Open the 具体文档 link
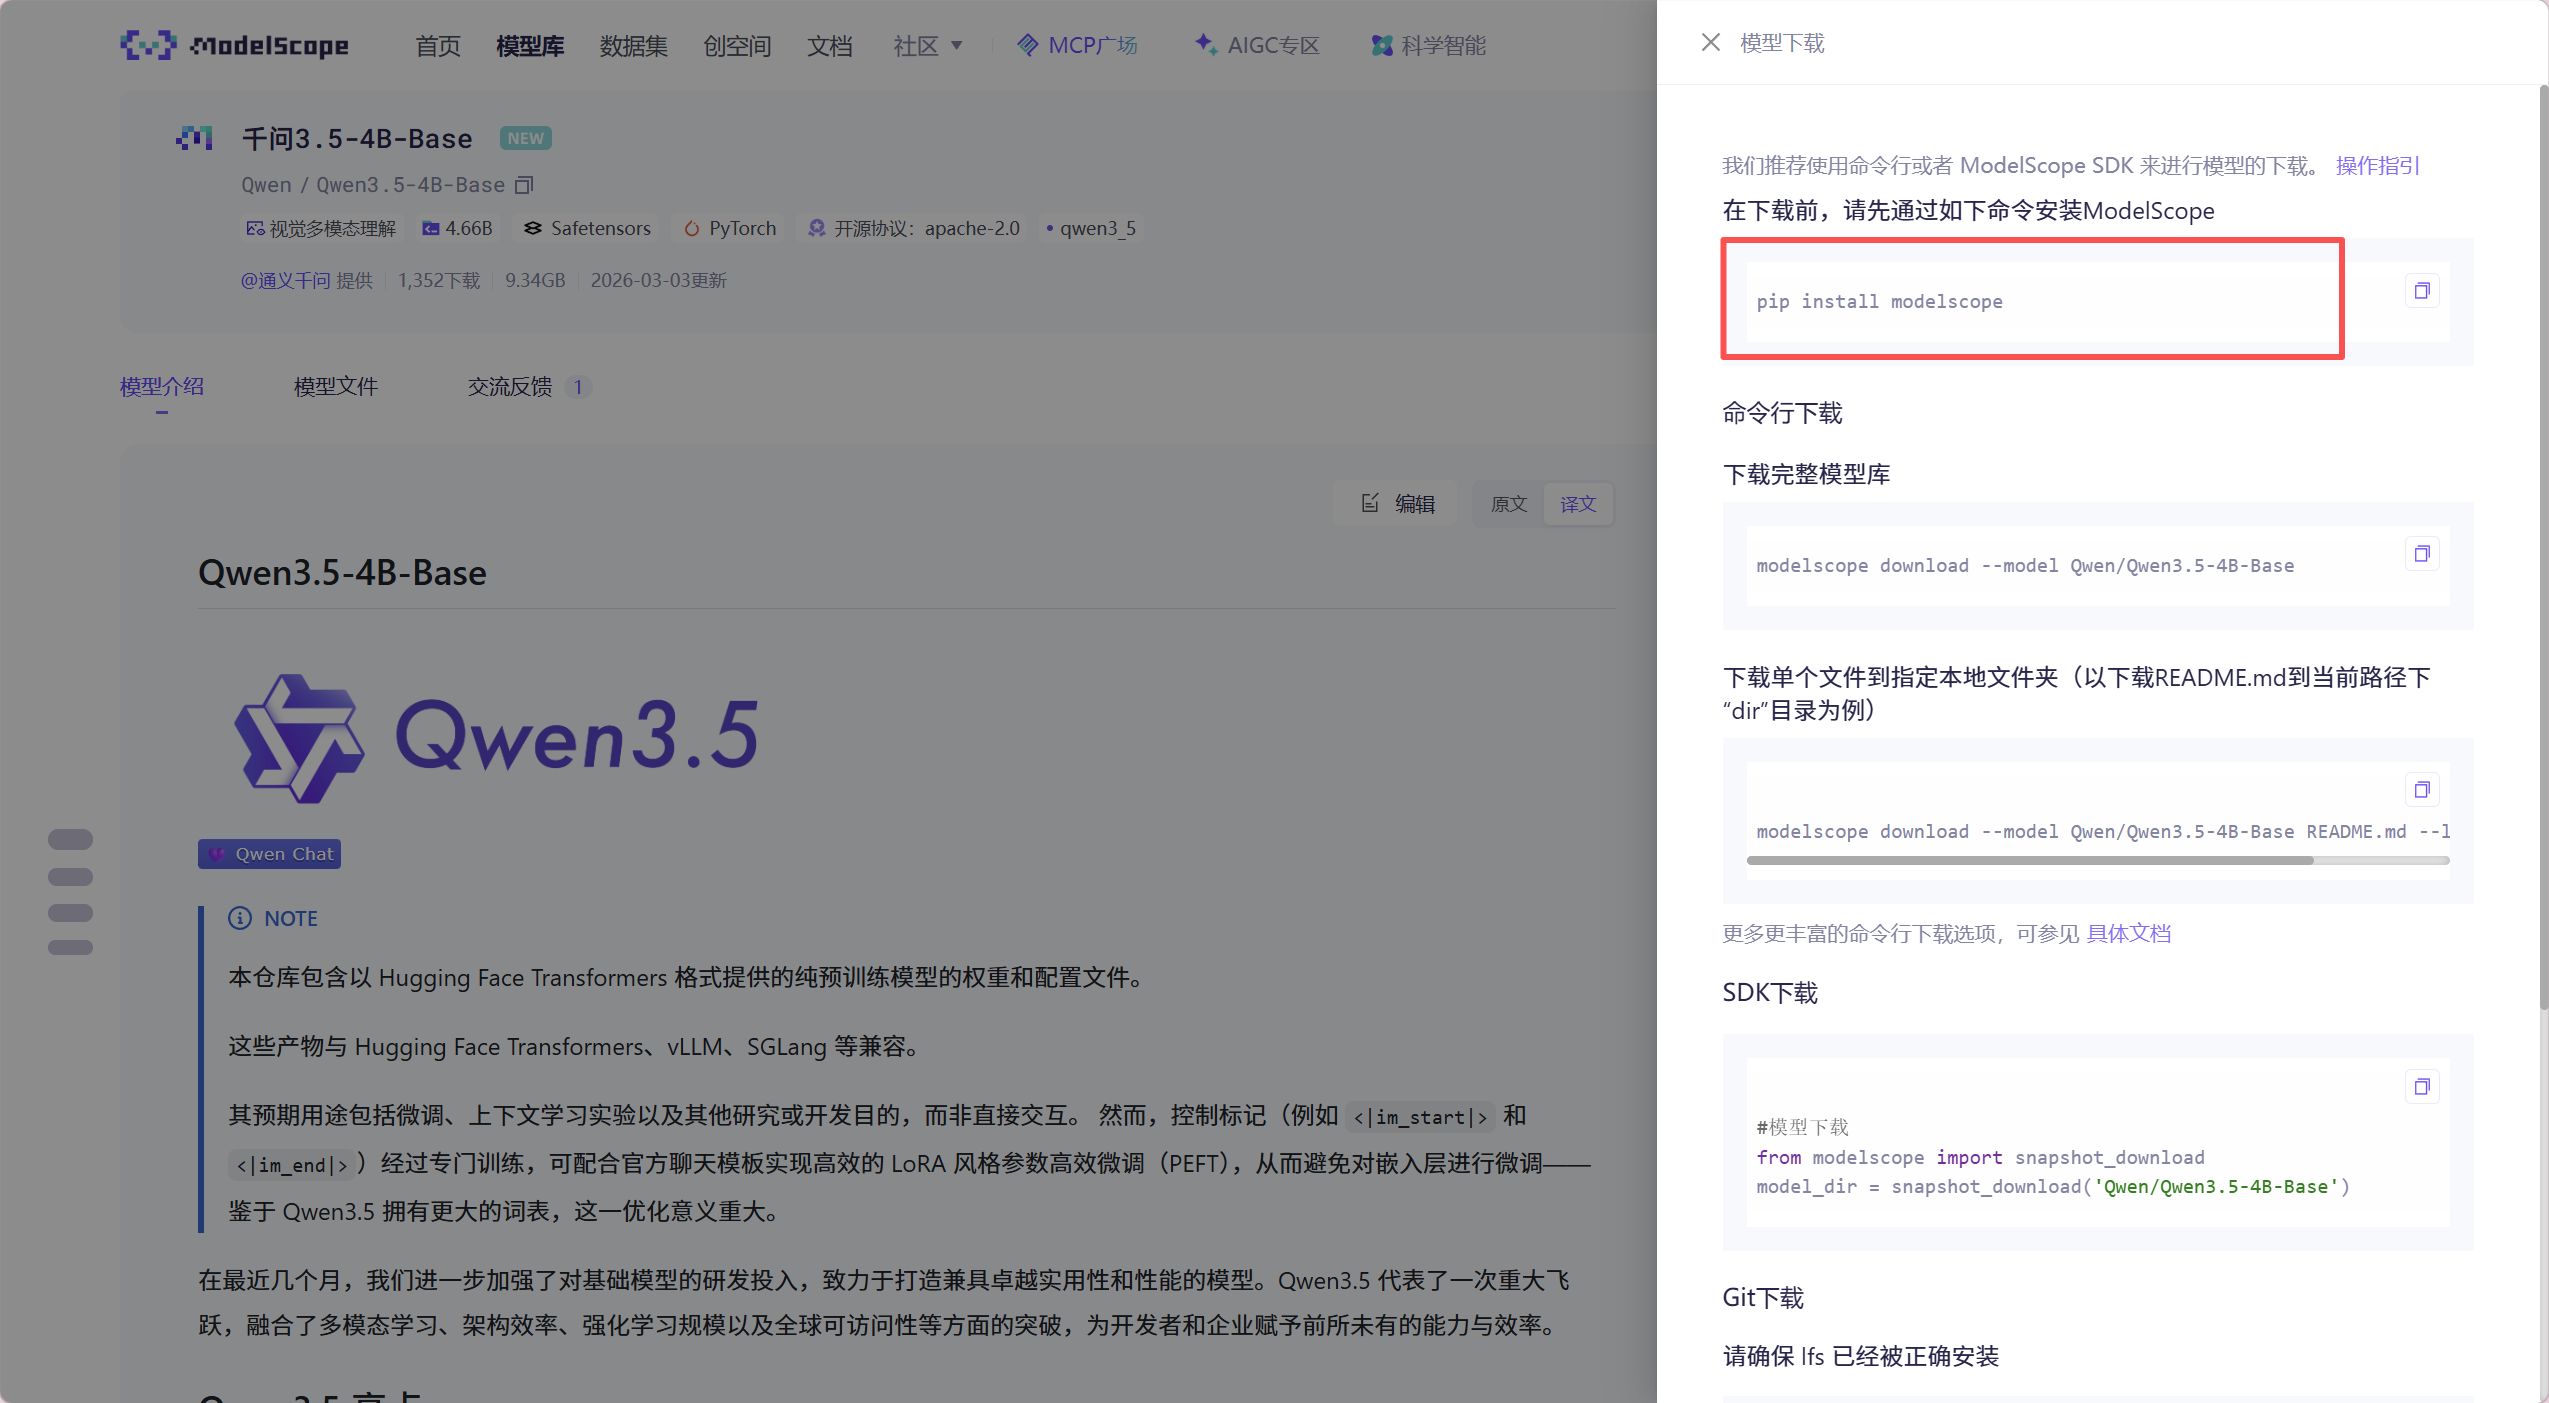Viewport: 2549px width, 1403px height. (2128, 933)
